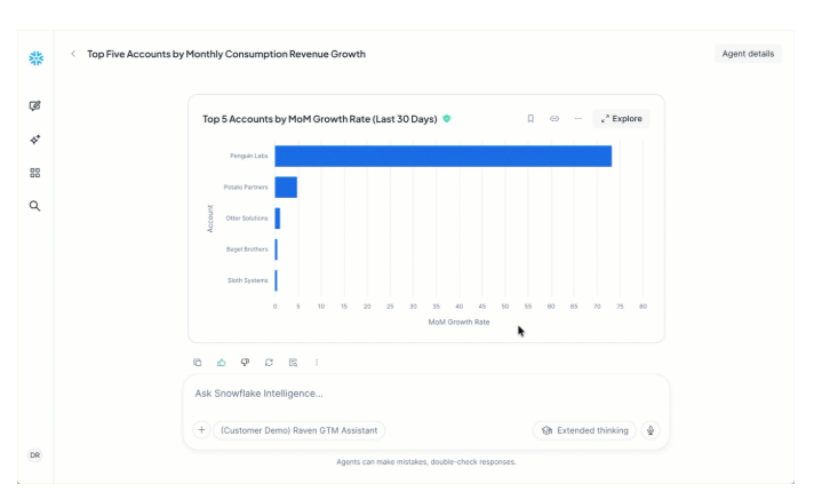Image resolution: width=830 pixels, height=492 pixels.
Task: Open chart more options ellipsis
Action: [x=578, y=119]
